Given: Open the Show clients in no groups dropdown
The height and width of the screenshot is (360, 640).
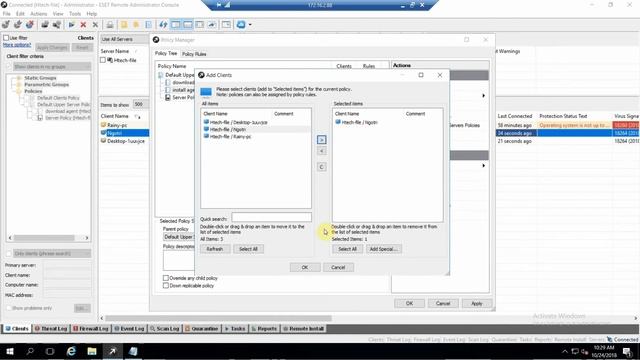Looking at the screenshot, I should tap(52, 66).
